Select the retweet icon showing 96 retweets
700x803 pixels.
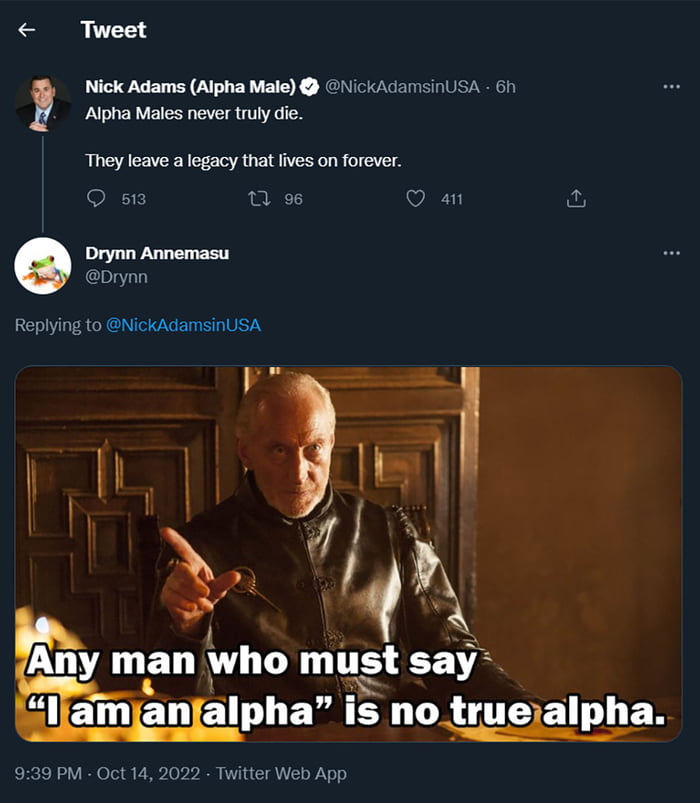click(261, 198)
